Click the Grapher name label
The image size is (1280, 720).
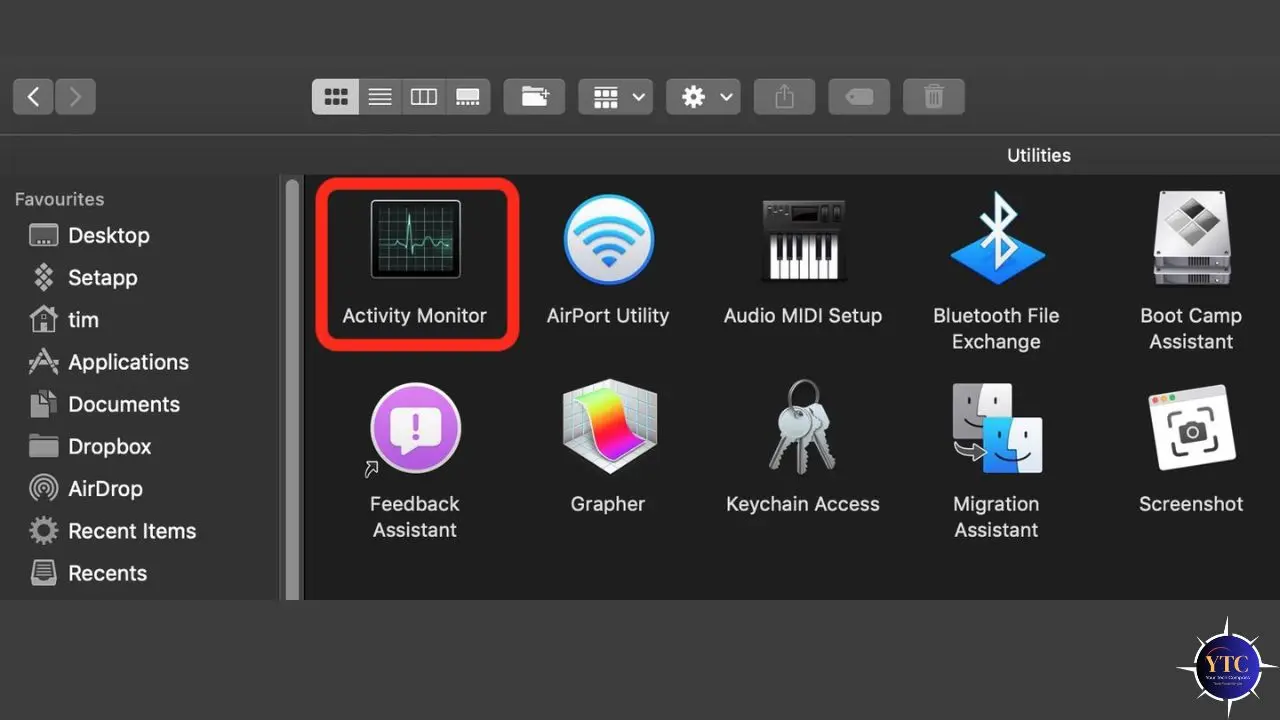608,504
